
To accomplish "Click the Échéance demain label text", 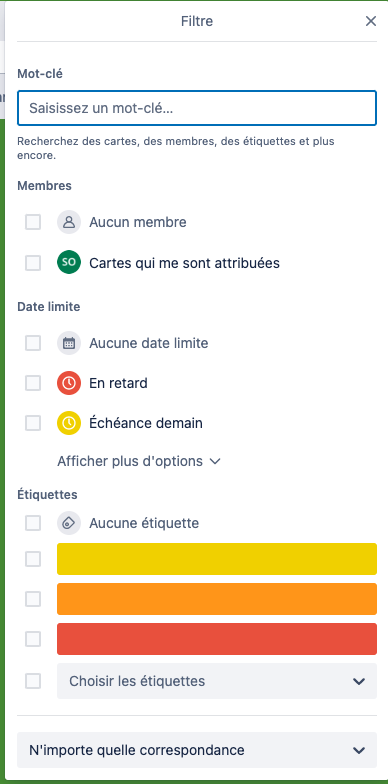I will [x=146, y=423].
